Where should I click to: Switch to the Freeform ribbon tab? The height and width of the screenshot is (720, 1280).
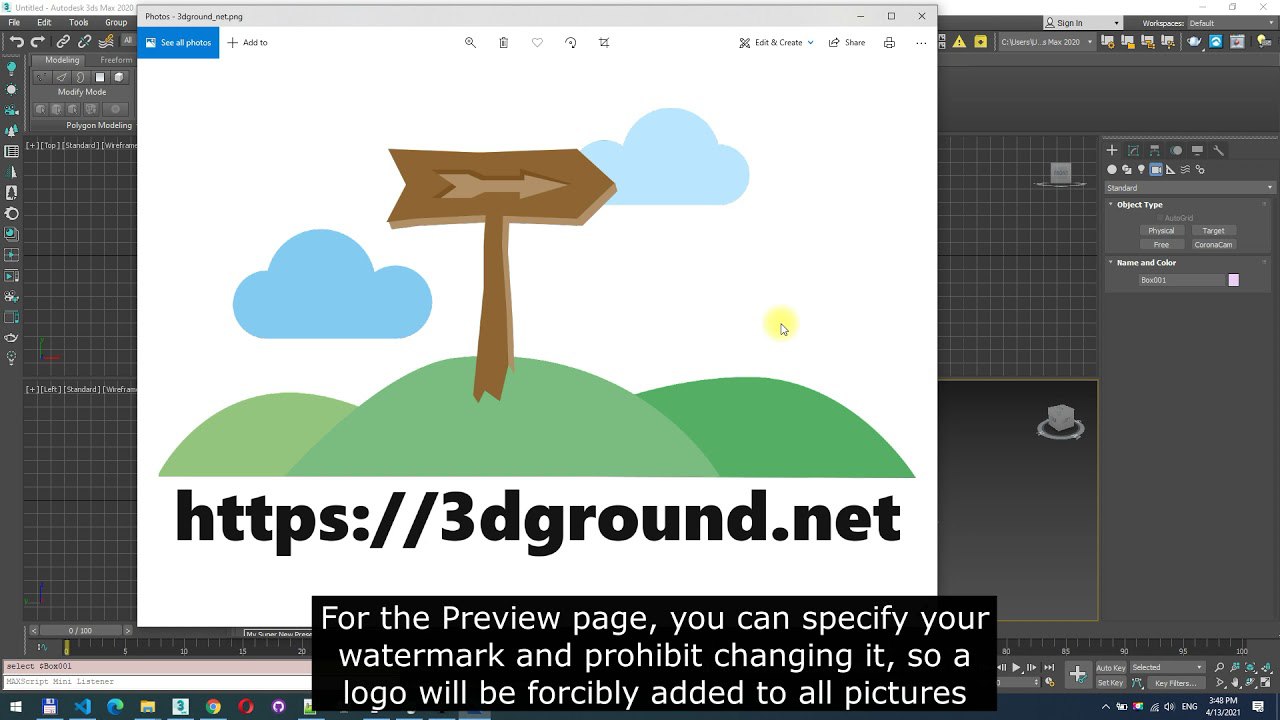tap(116, 60)
